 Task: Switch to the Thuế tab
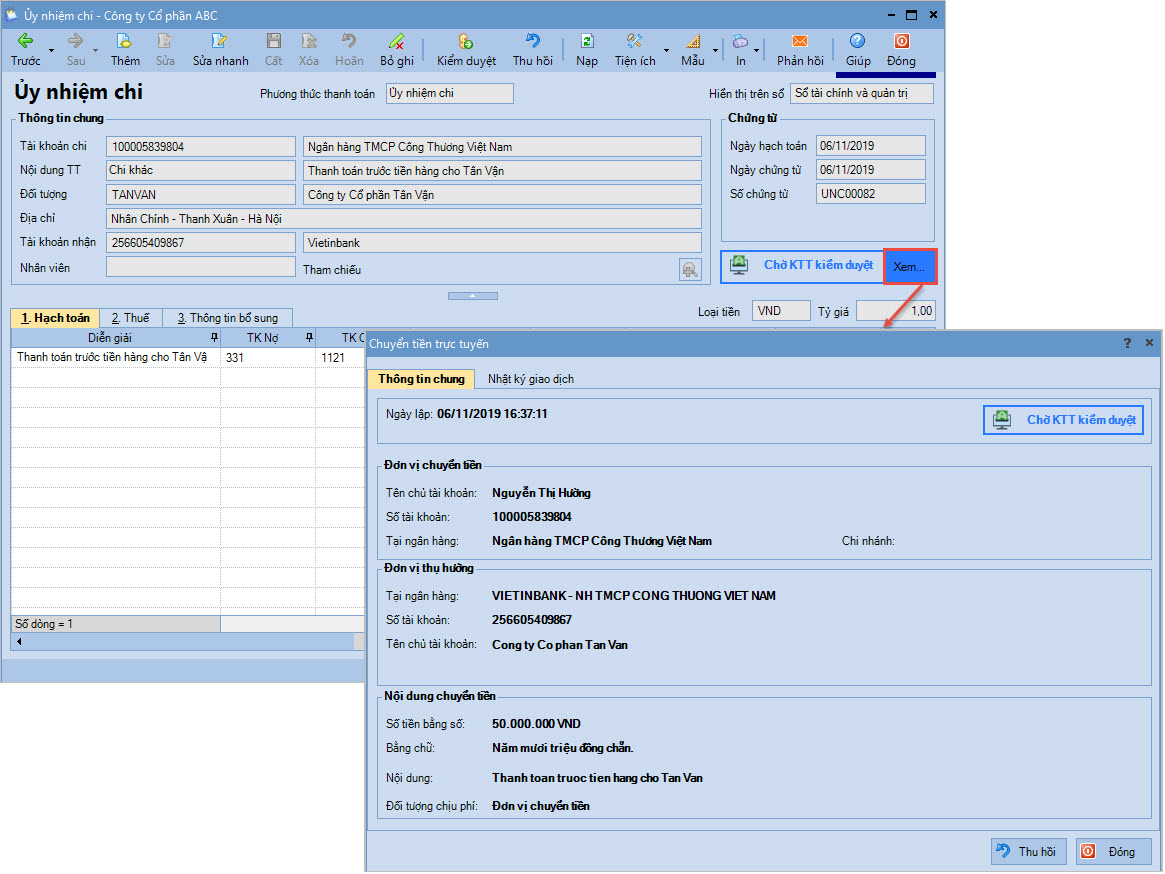coord(130,318)
